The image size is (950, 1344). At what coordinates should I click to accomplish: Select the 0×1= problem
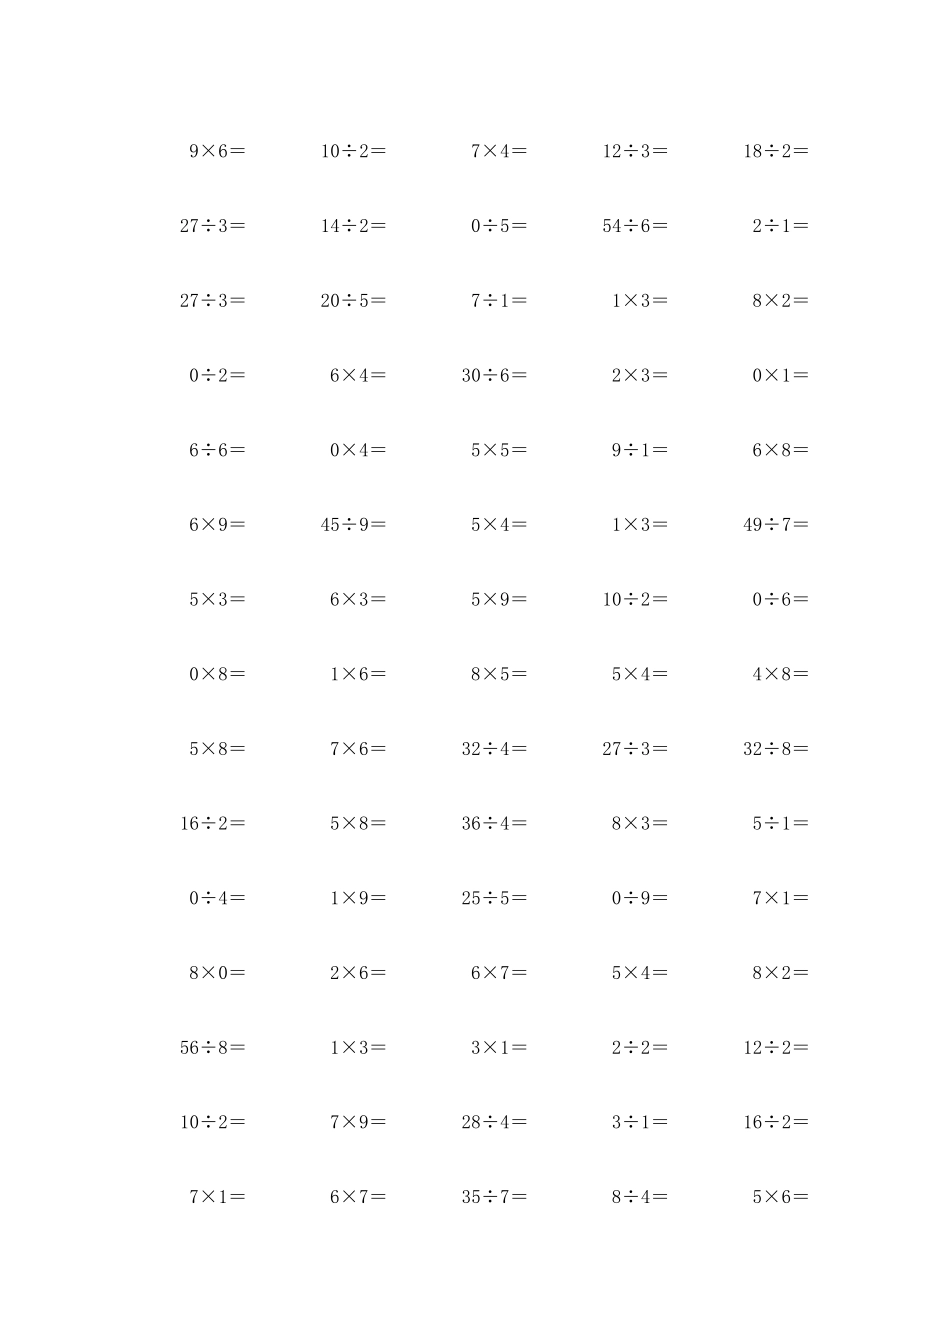tap(780, 376)
